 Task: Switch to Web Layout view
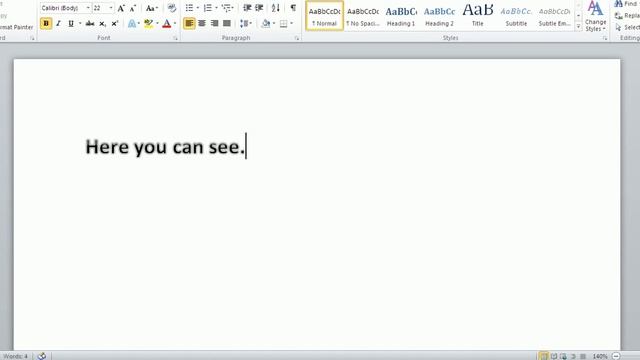click(x=564, y=356)
